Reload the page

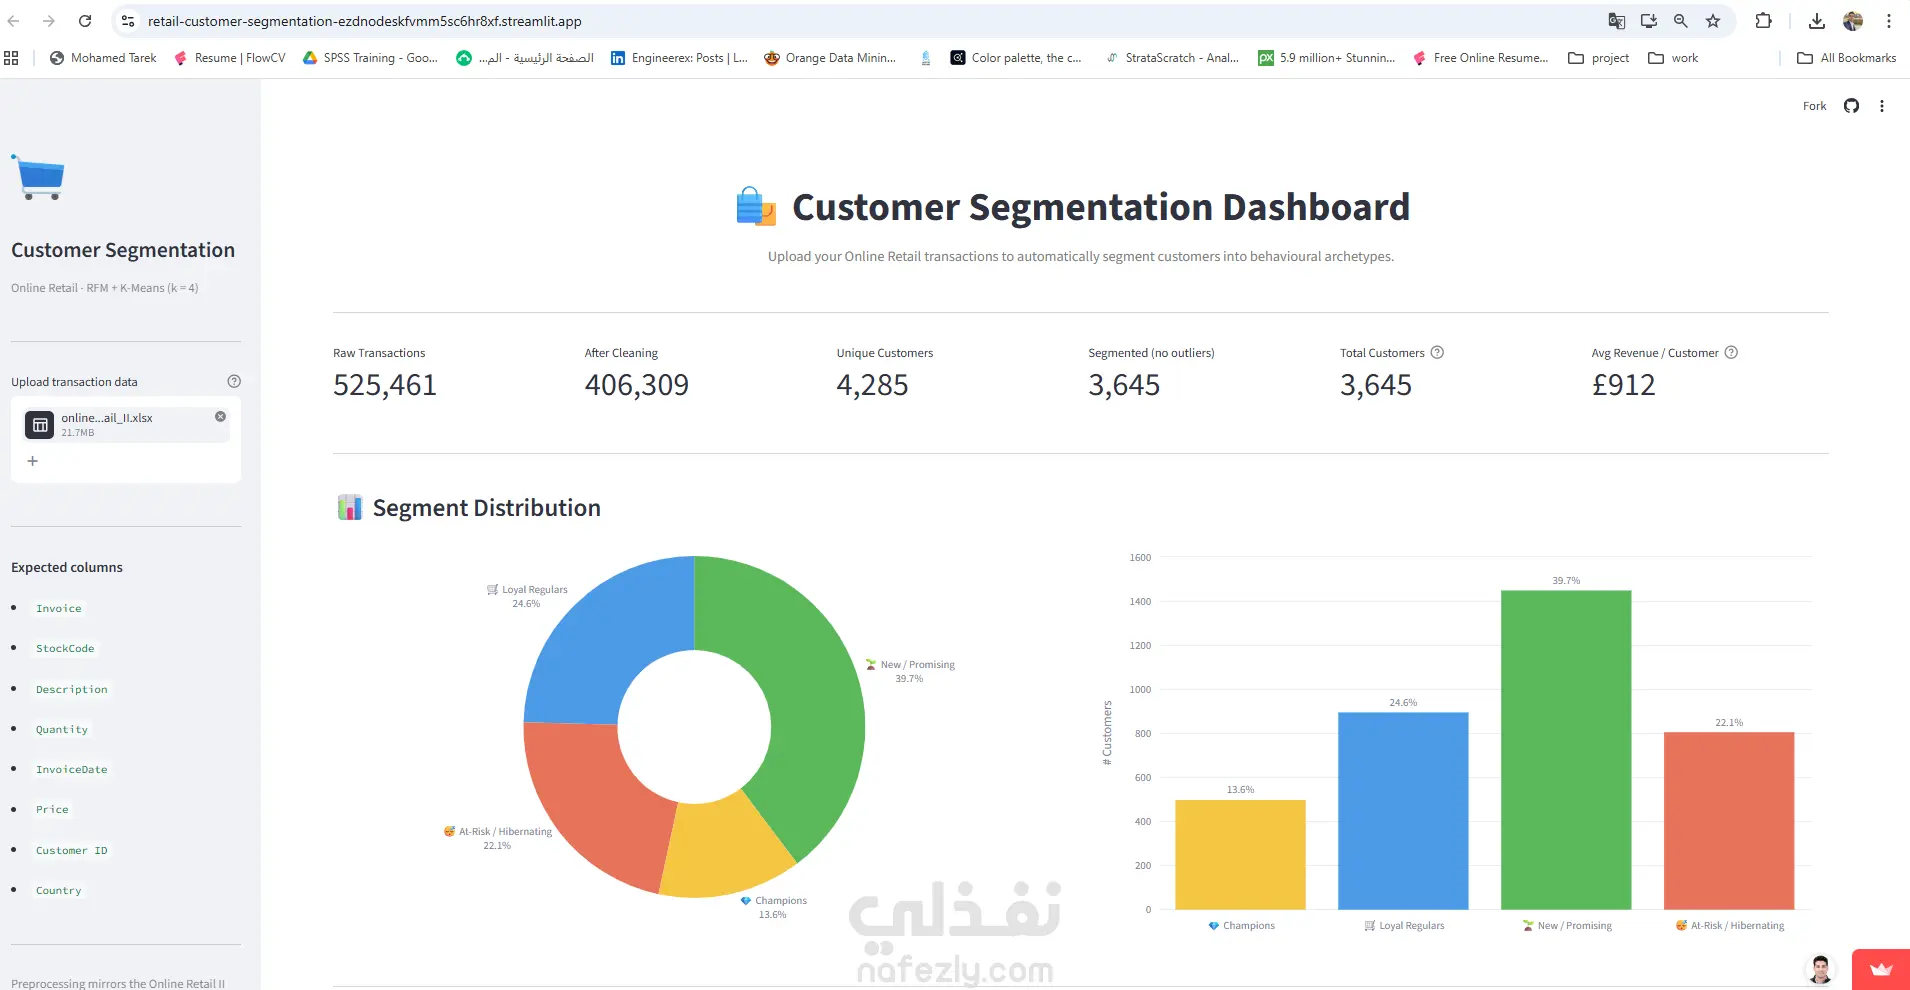(x=85, y=21)
